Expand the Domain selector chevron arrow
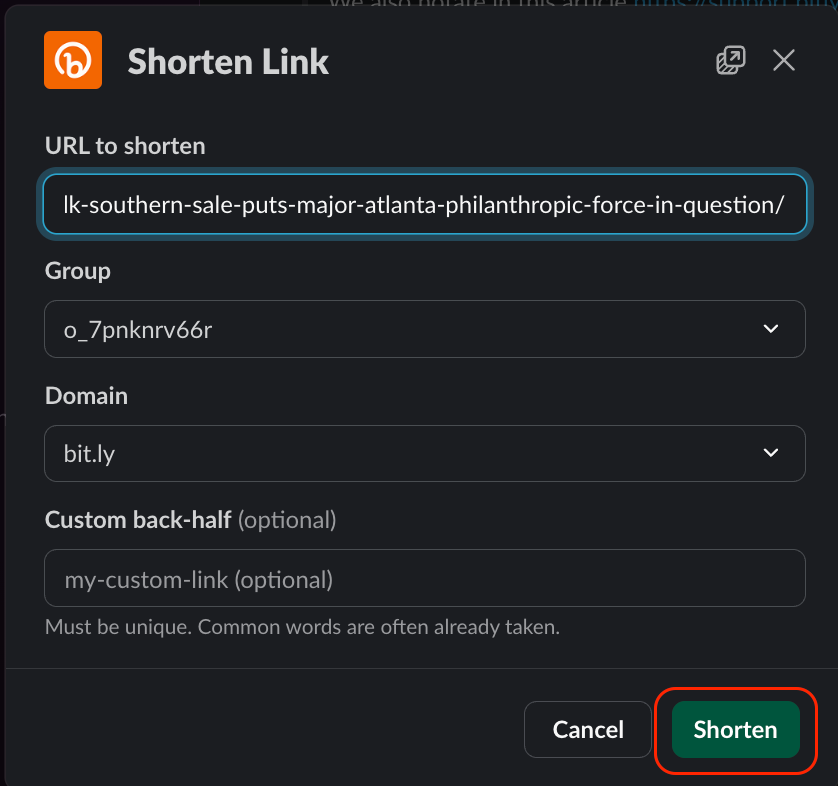 [771, 453]
